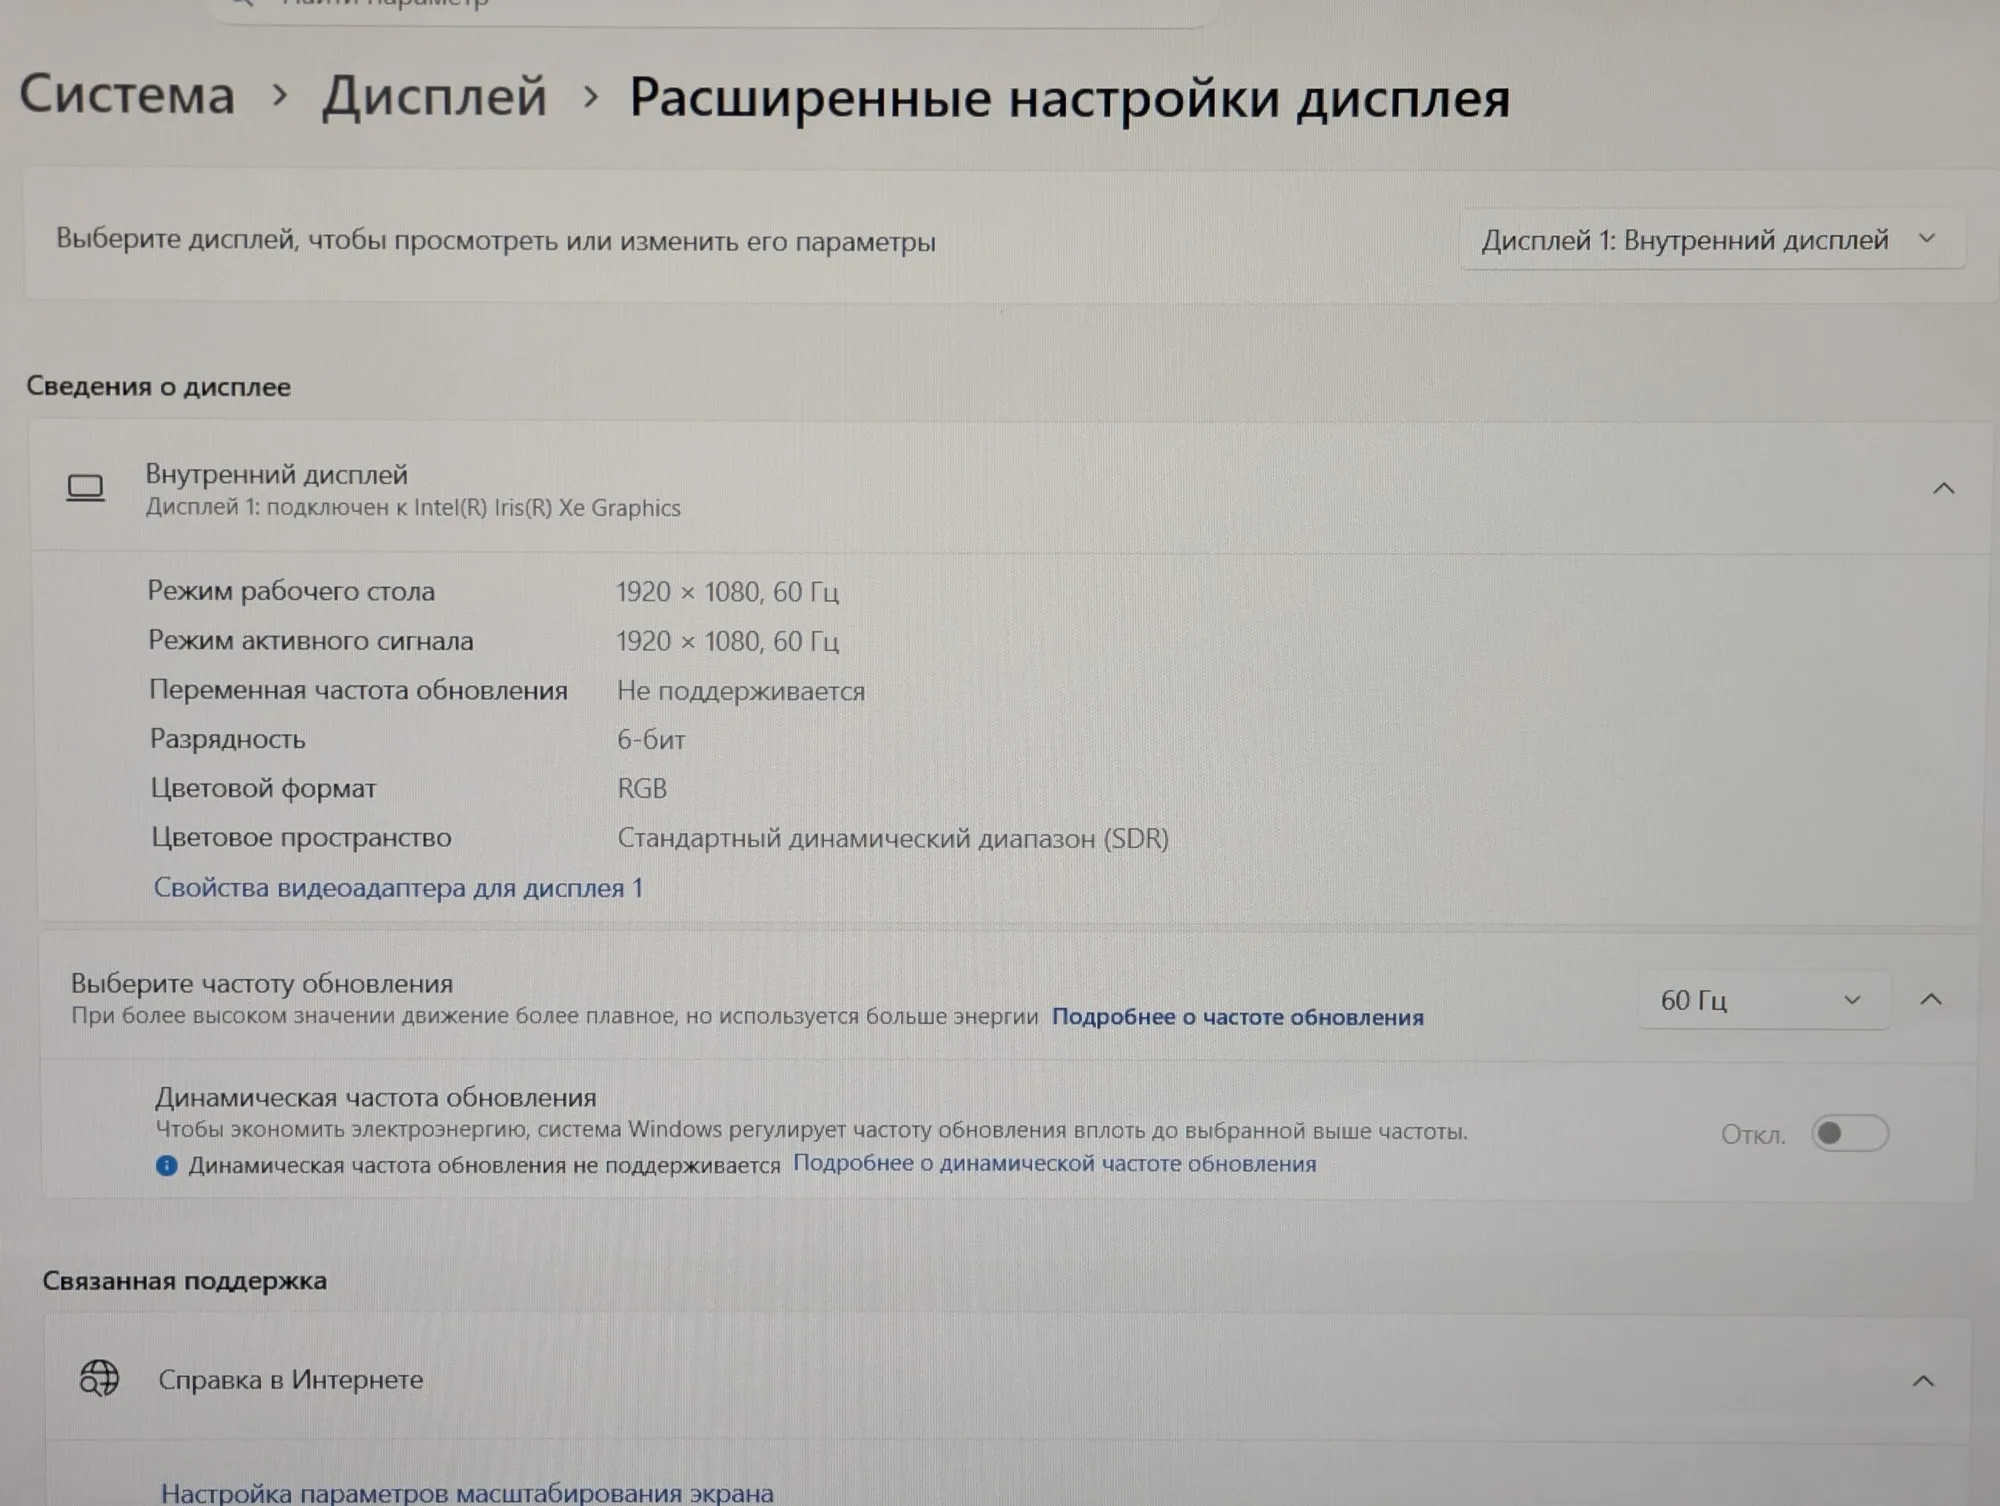The width and height of the screenshot is (2000, 1506).
Task: Toggle Динамическая частота обновления switch
Action: 1850,1133
